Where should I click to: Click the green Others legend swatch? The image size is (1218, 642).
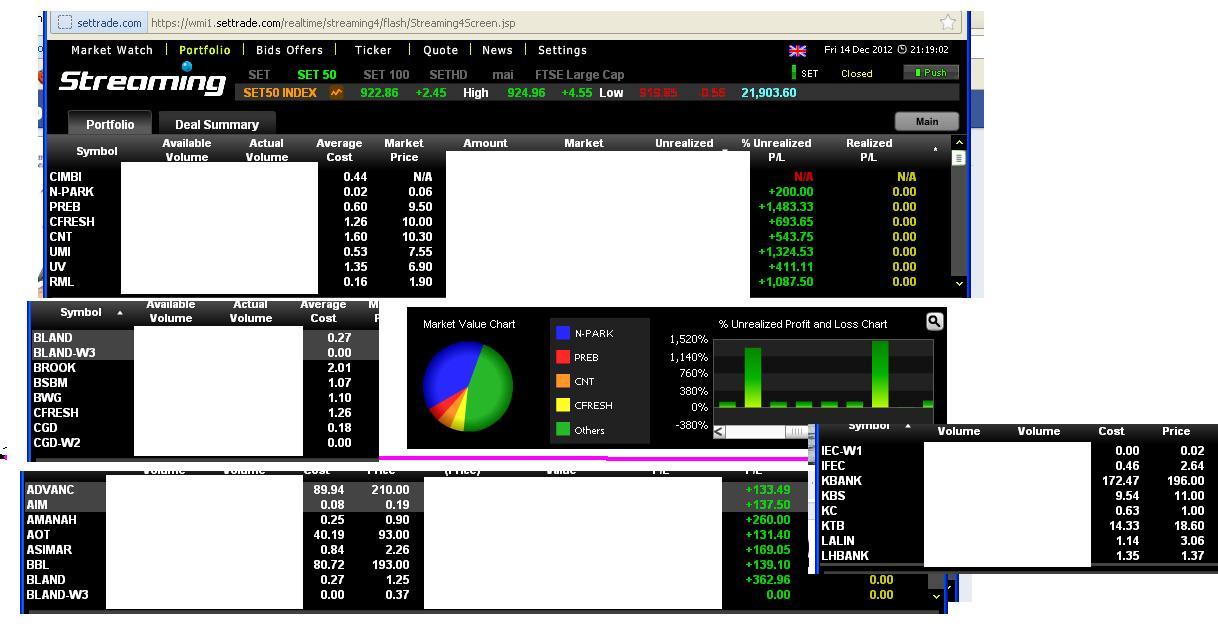(563, 430)
